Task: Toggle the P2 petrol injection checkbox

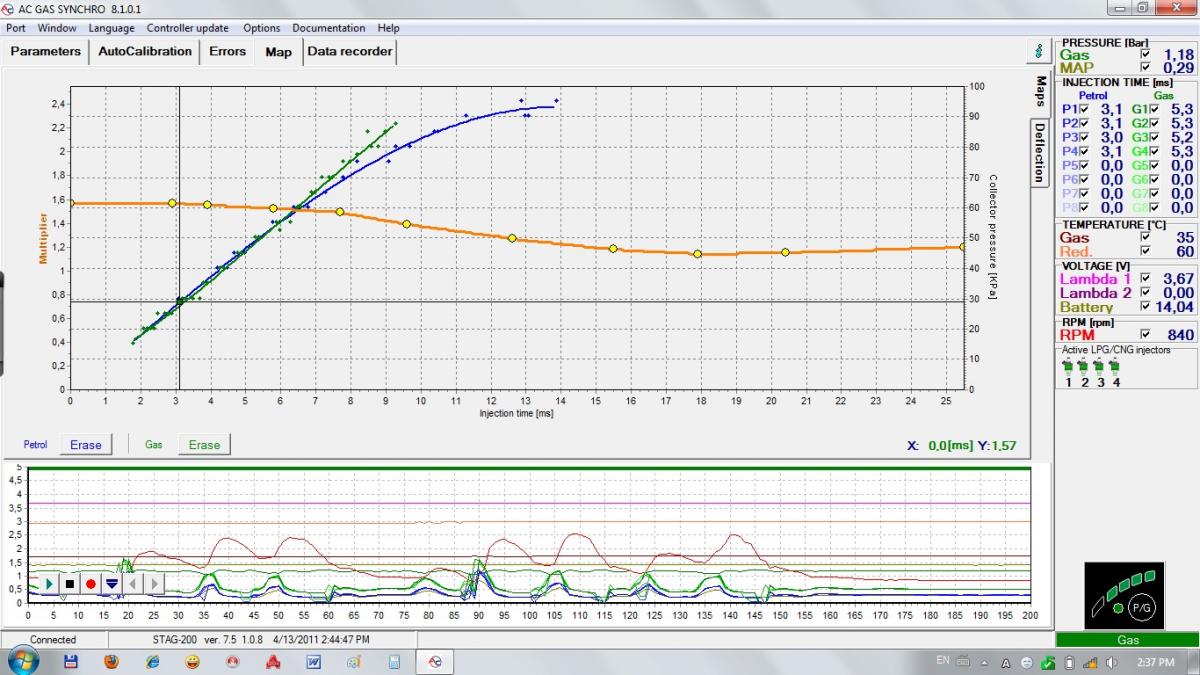Action: (1084, 123)
